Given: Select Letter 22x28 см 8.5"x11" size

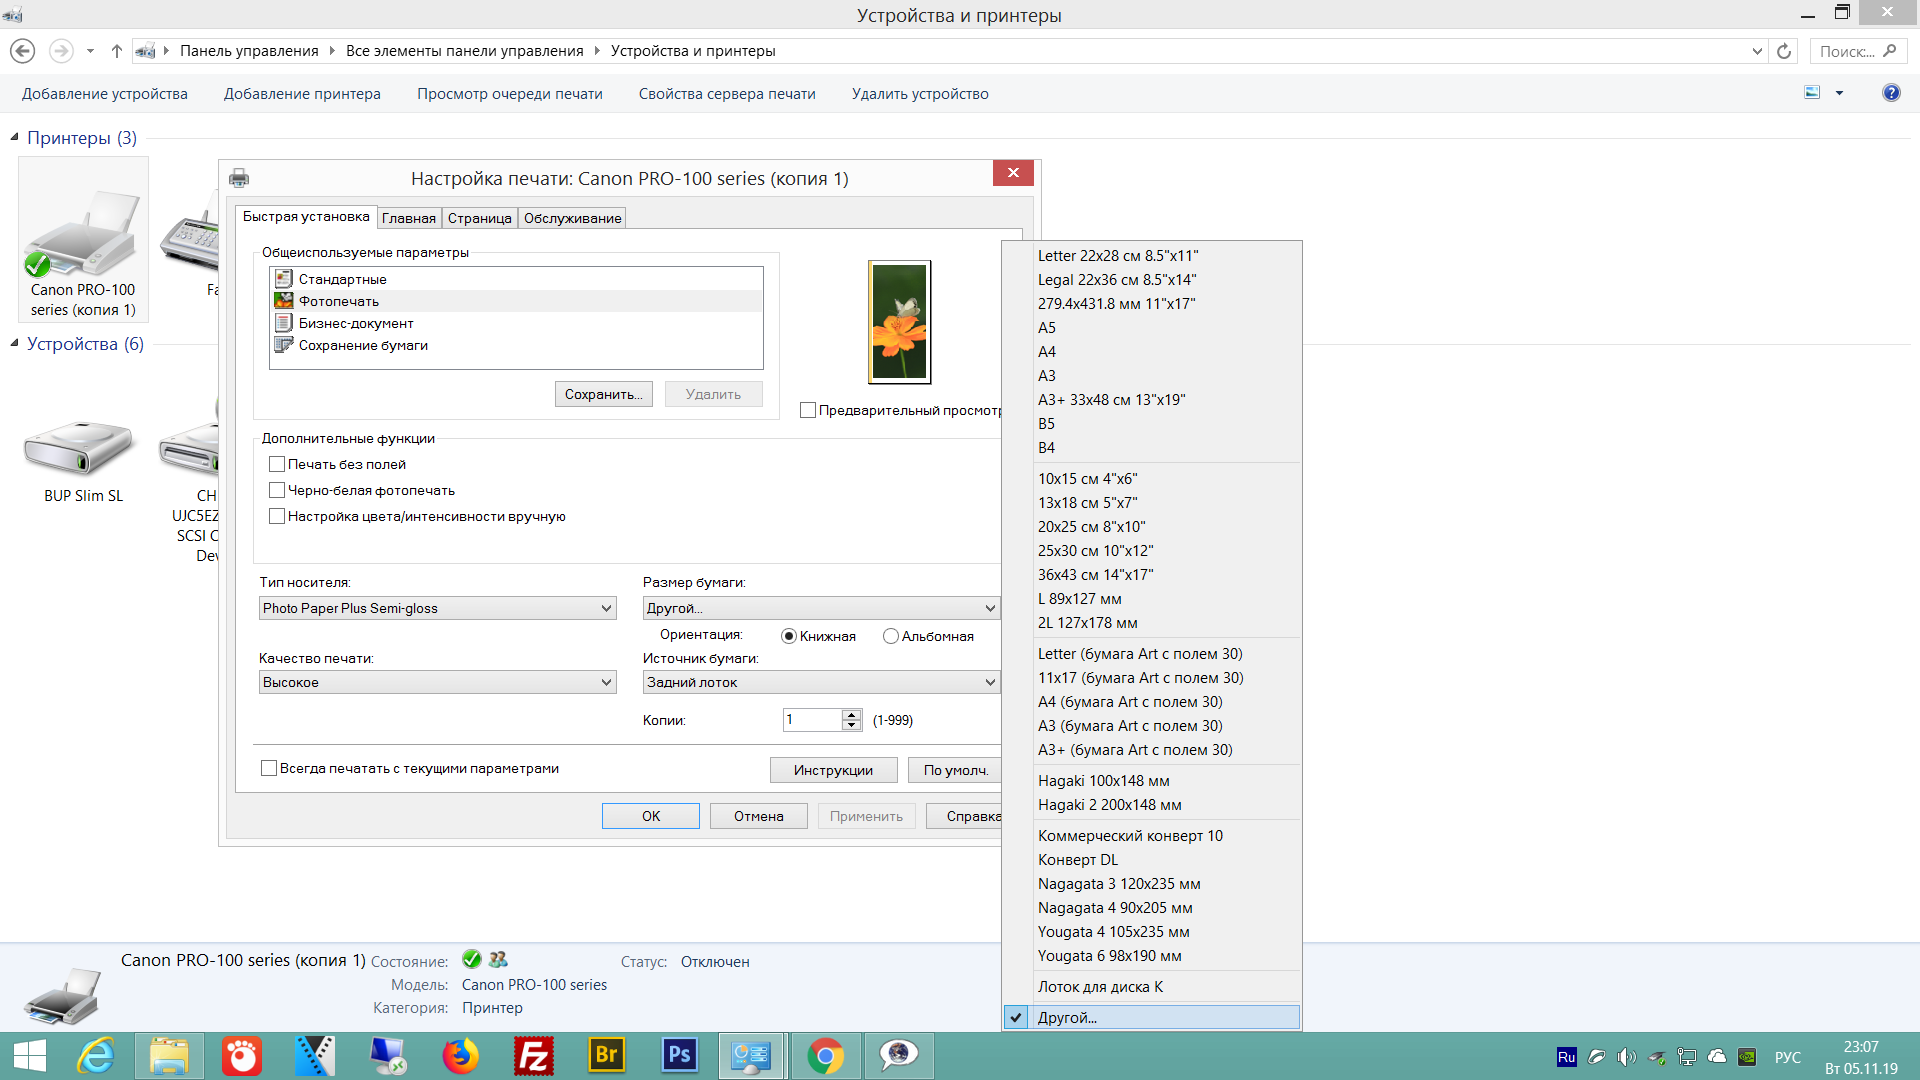Looking at the screenshot, I should coord(1152,256).
